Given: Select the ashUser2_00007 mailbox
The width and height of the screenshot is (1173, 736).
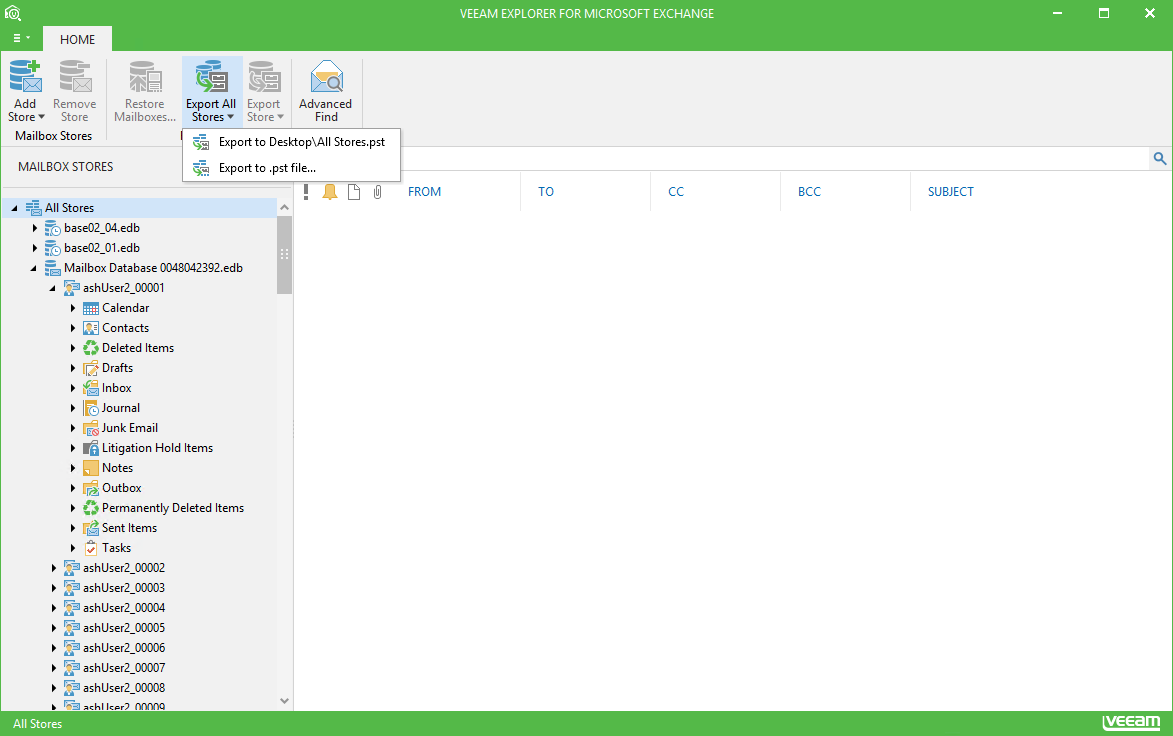Looking at the screenshot, I should click(x=124, y=668).
